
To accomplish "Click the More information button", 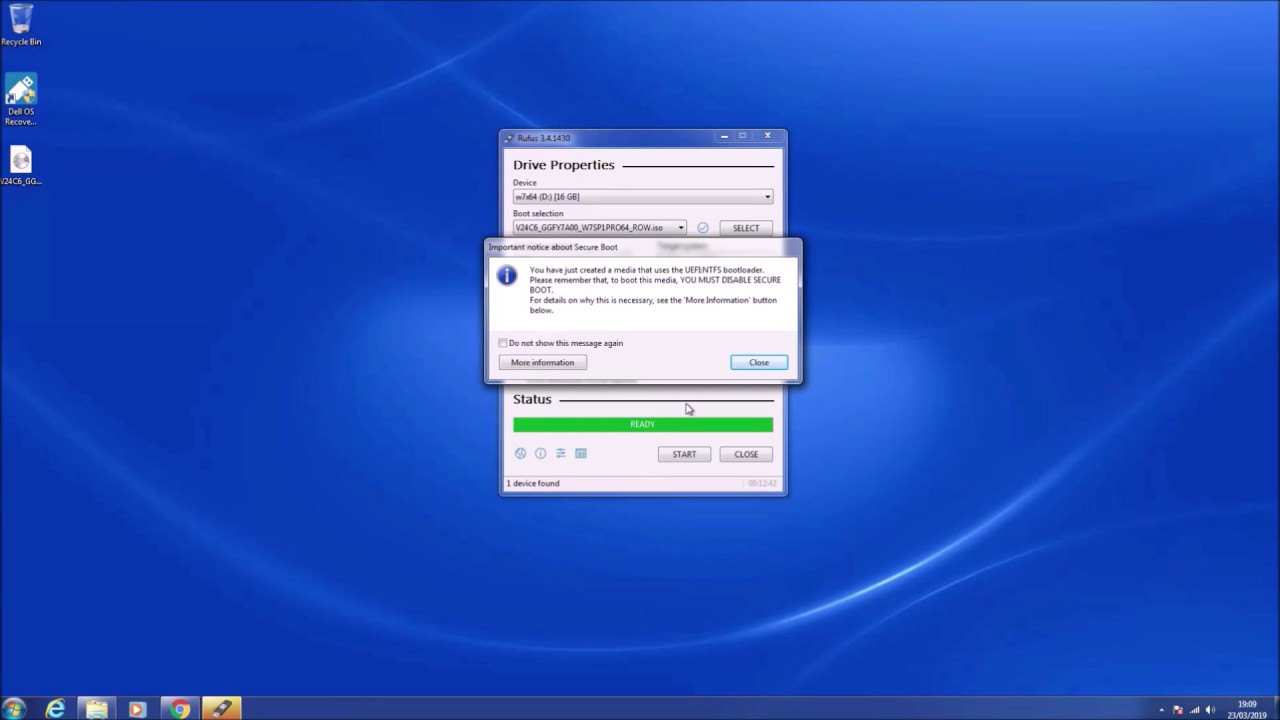I will coord(543,362).
